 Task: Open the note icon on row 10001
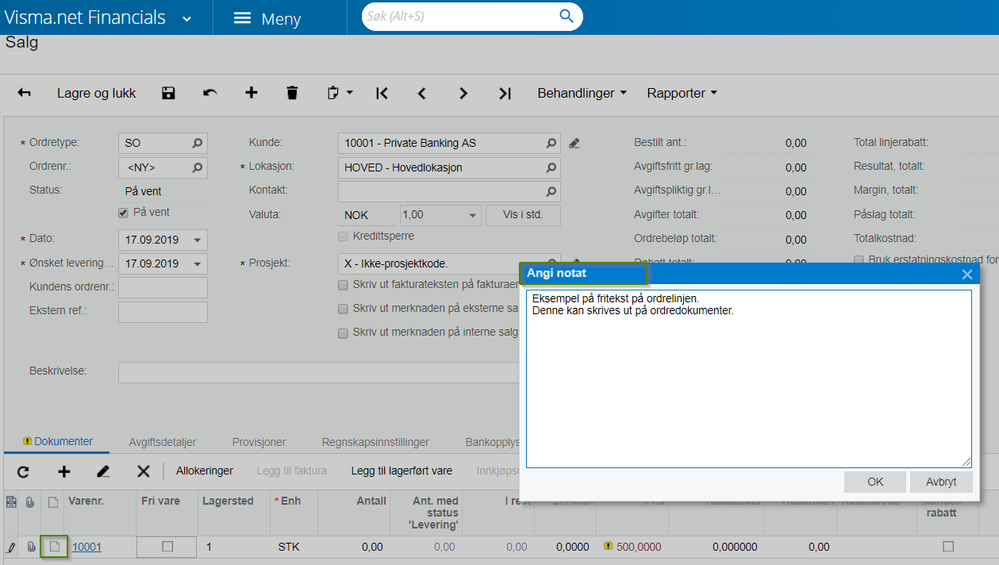54,547
